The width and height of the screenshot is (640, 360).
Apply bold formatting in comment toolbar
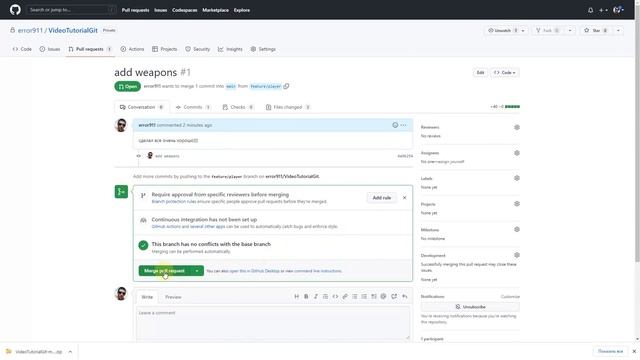point(306,296)
